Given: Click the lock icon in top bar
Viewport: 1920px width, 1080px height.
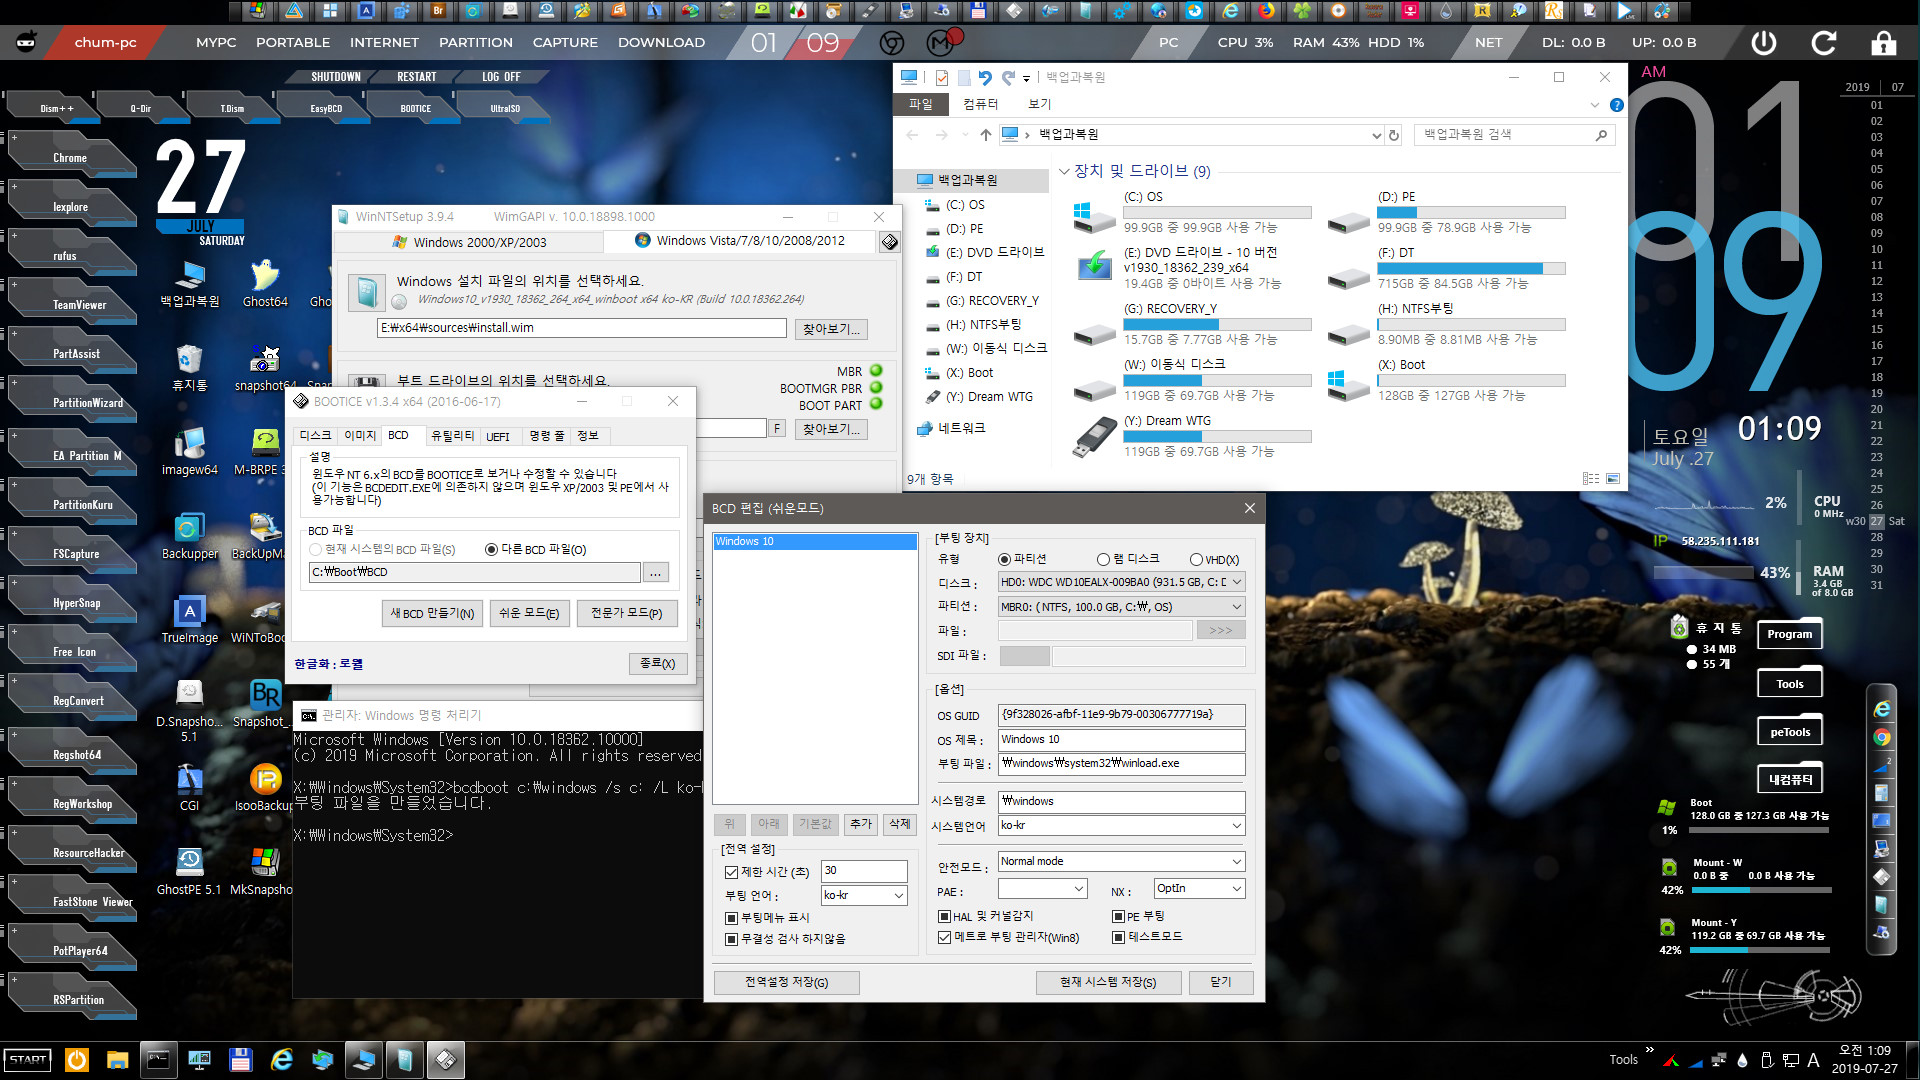Looking at the screenshot, I should [1883, 43].
